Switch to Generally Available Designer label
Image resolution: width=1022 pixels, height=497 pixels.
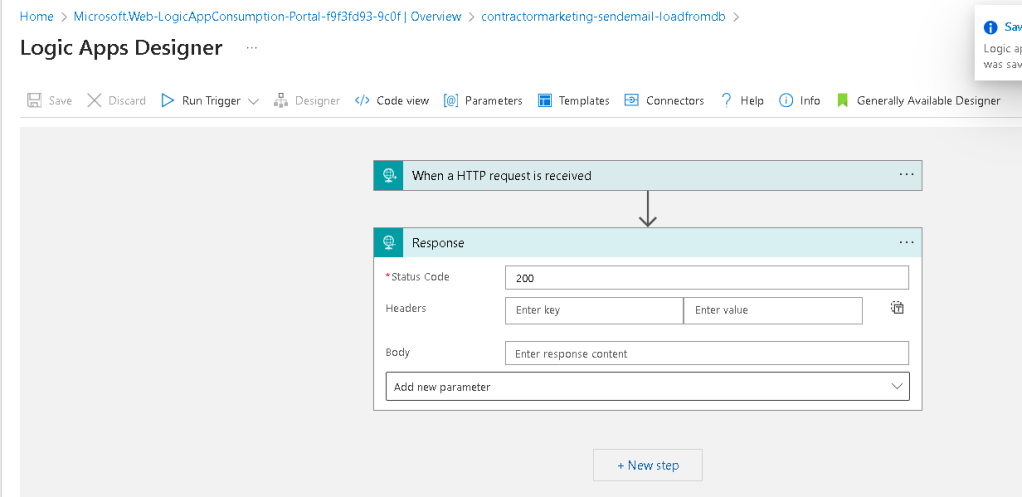[x=928, y=101]
